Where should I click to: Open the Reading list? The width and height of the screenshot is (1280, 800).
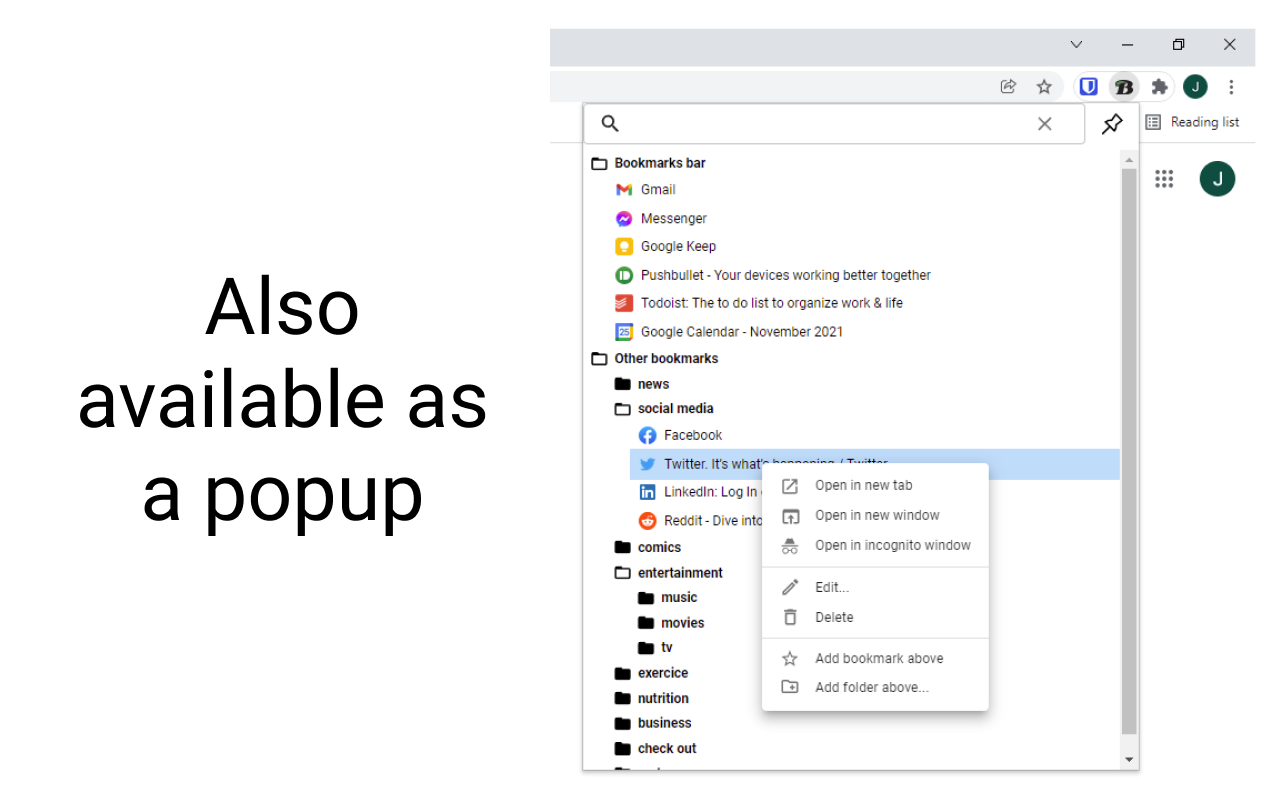[x=1192, y=122]
